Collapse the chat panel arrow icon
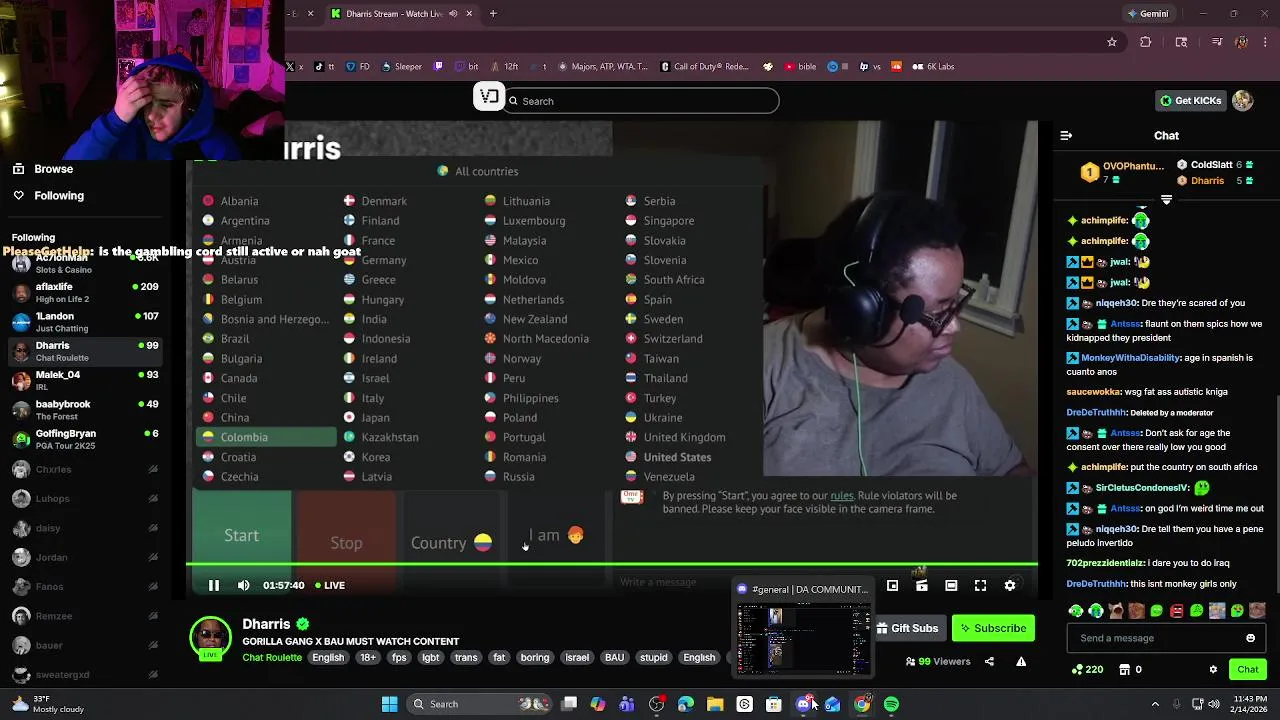The width and height of the screenshot is (1280, 720). coord(1066,135)
